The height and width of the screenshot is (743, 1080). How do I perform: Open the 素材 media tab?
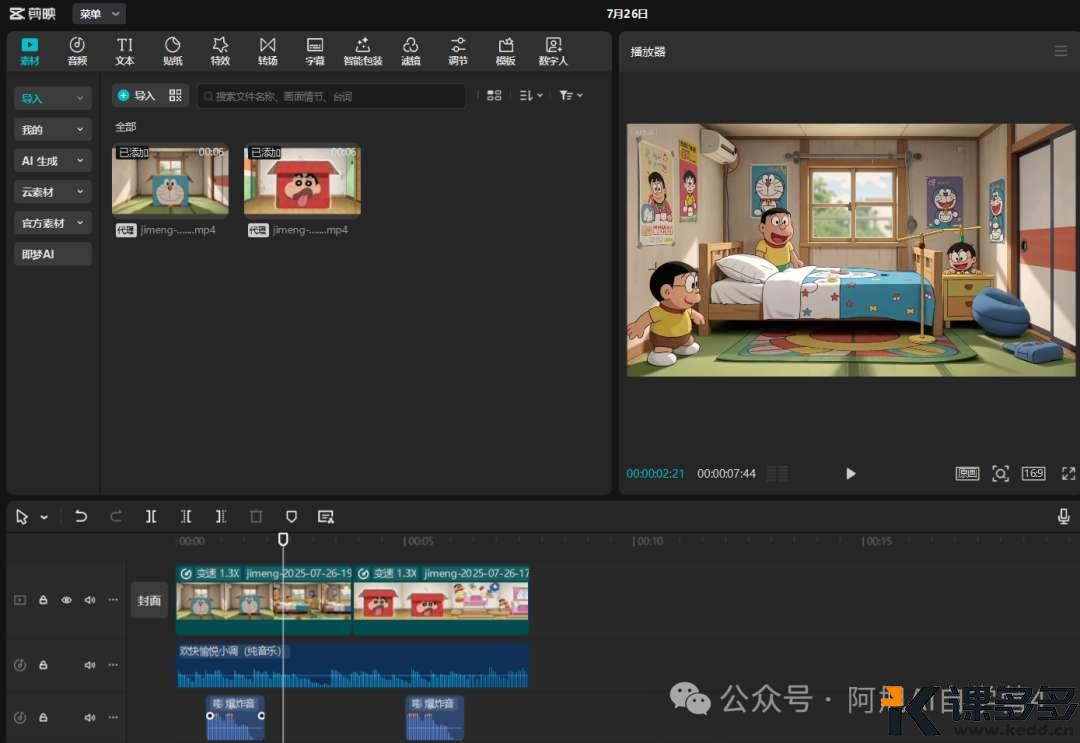click(30, 52)
